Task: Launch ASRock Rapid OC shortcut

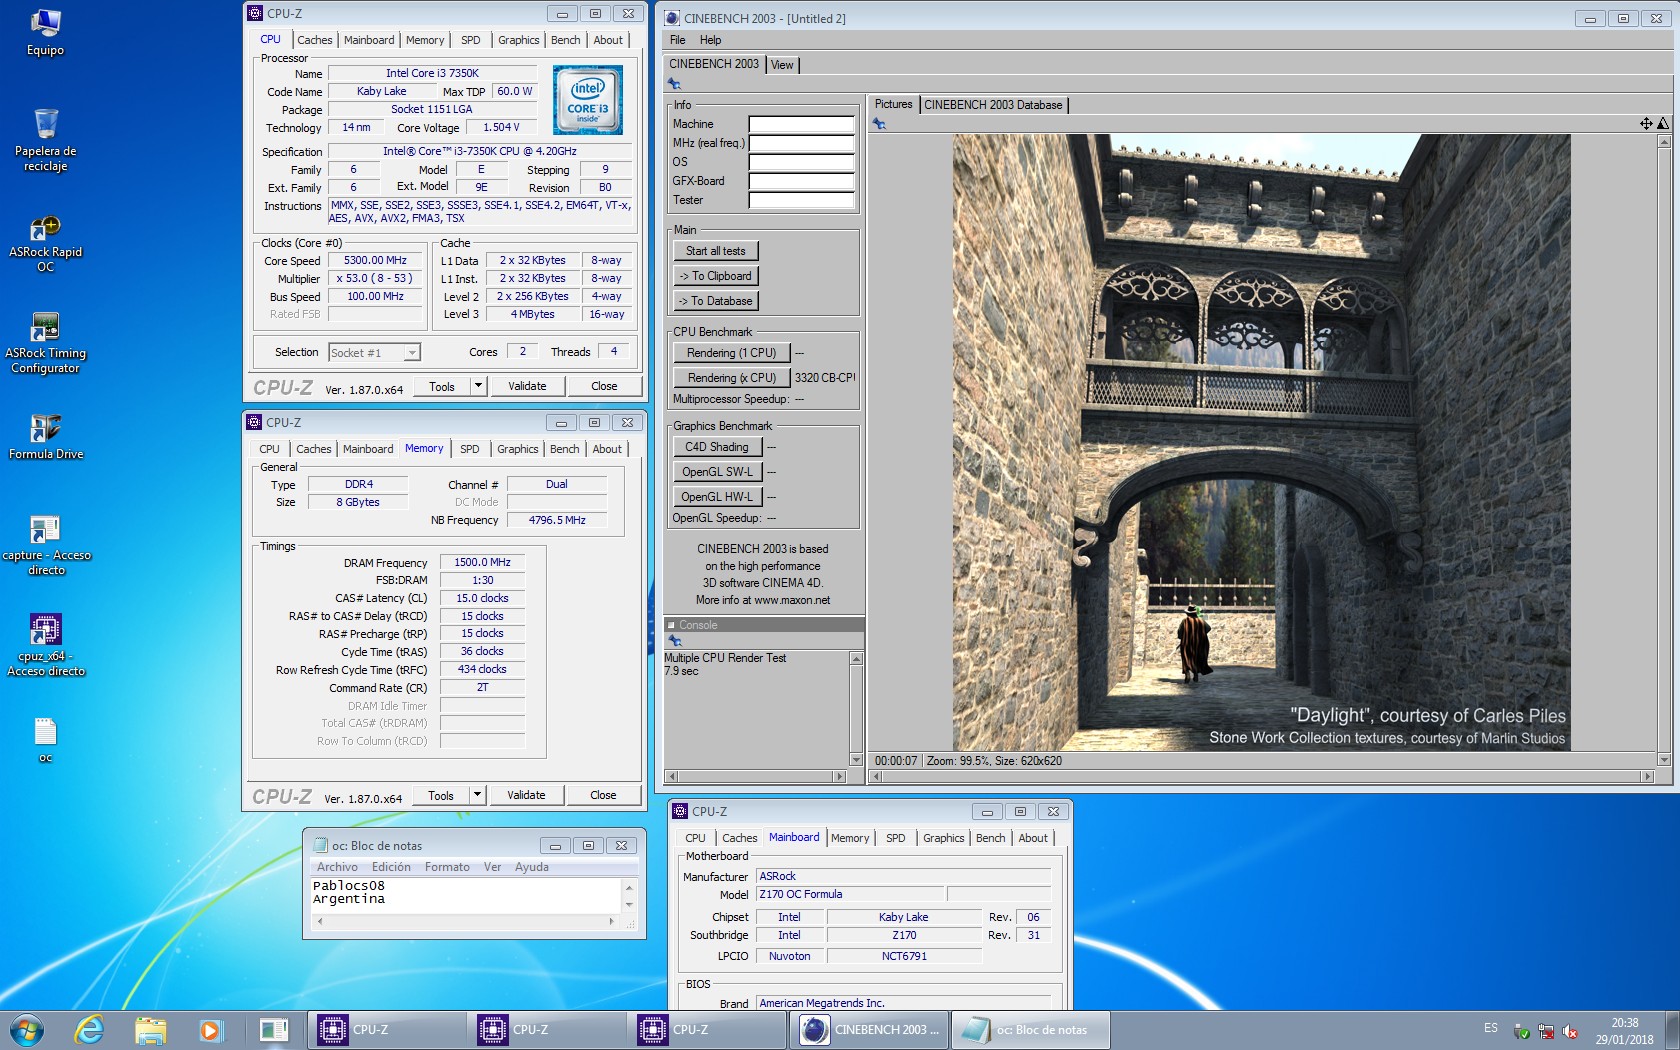Action: 45,243
